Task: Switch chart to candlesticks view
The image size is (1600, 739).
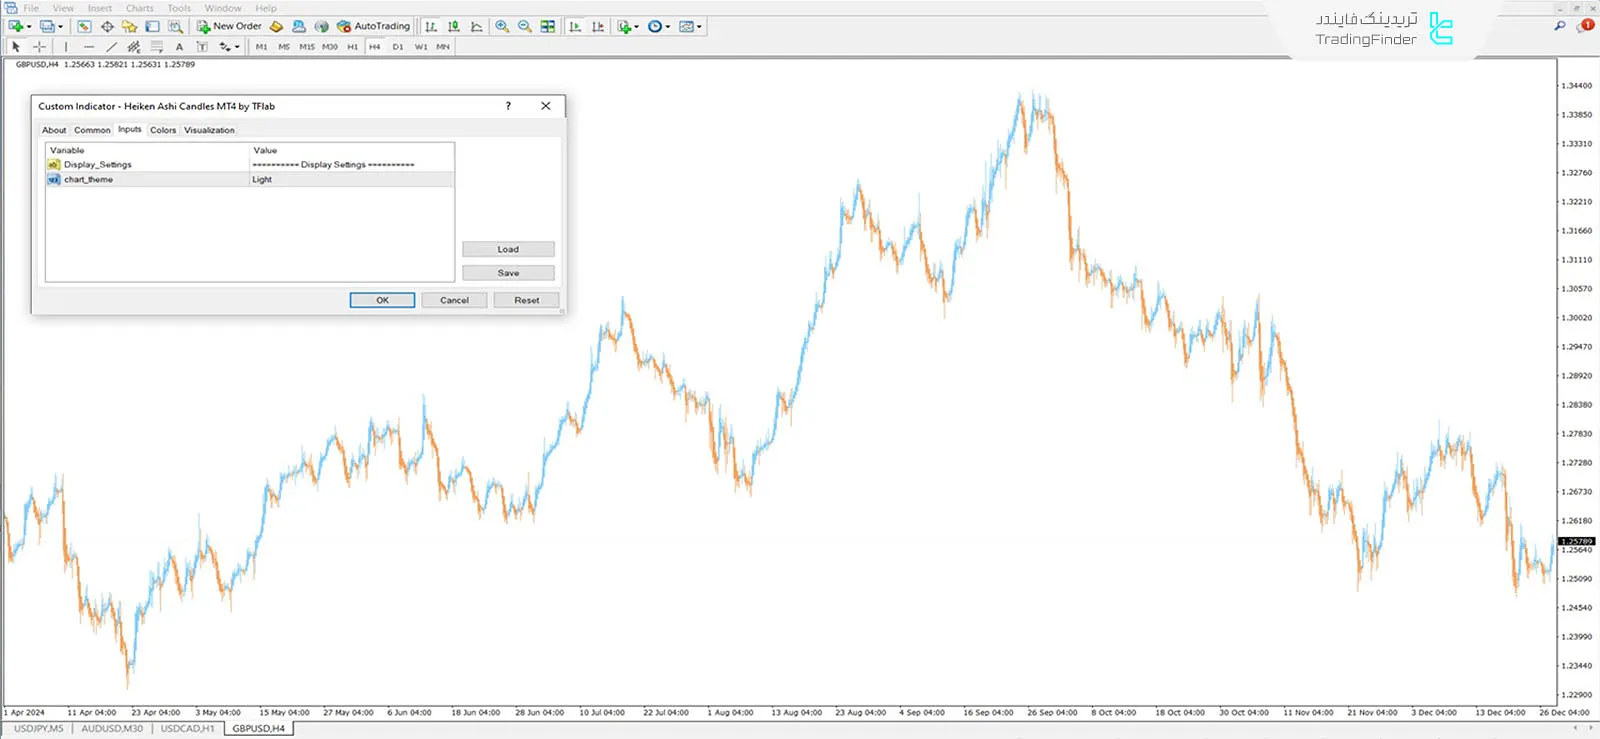Action: click(454, 26)
